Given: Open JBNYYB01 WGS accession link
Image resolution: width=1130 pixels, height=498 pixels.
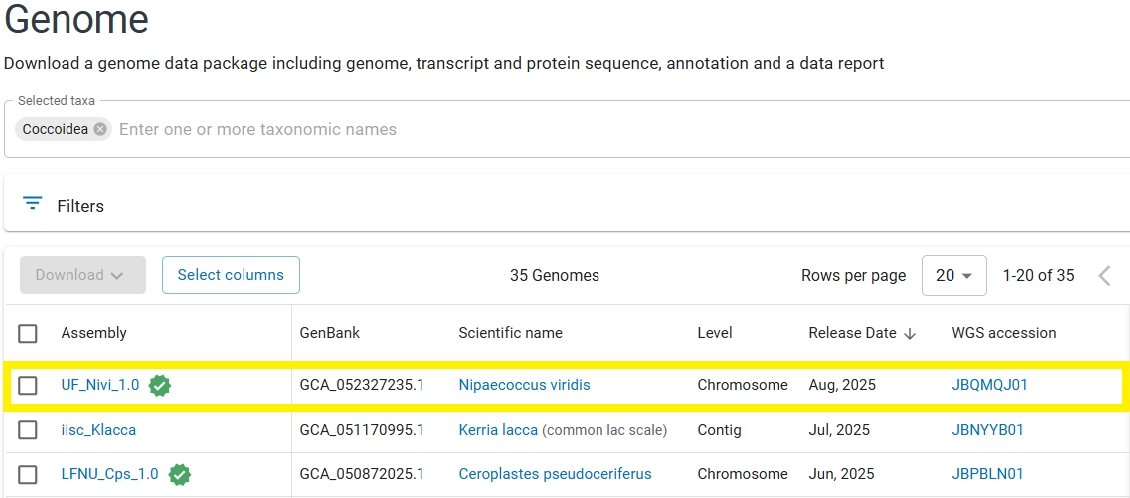Looking at the screenshot, I should [987, 430].
